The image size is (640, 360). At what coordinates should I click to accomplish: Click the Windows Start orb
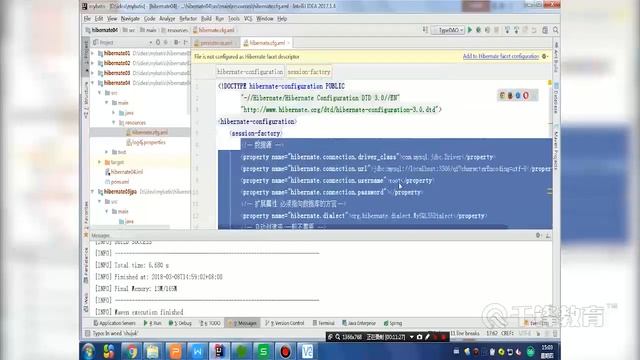[89, 351]
